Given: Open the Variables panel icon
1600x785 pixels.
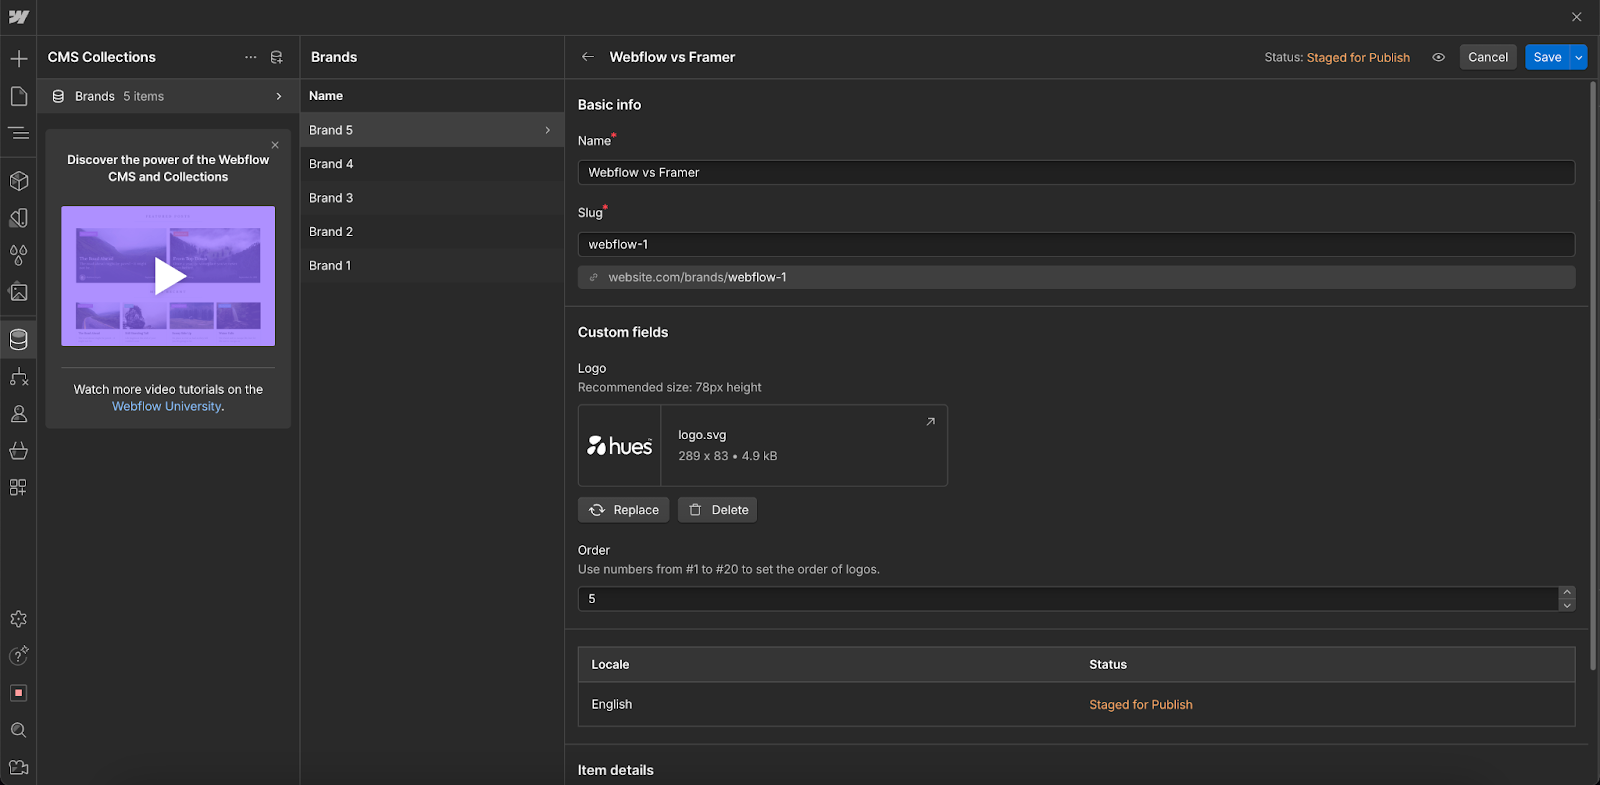Looking at the screenshot, I should [x=18, y=218].
